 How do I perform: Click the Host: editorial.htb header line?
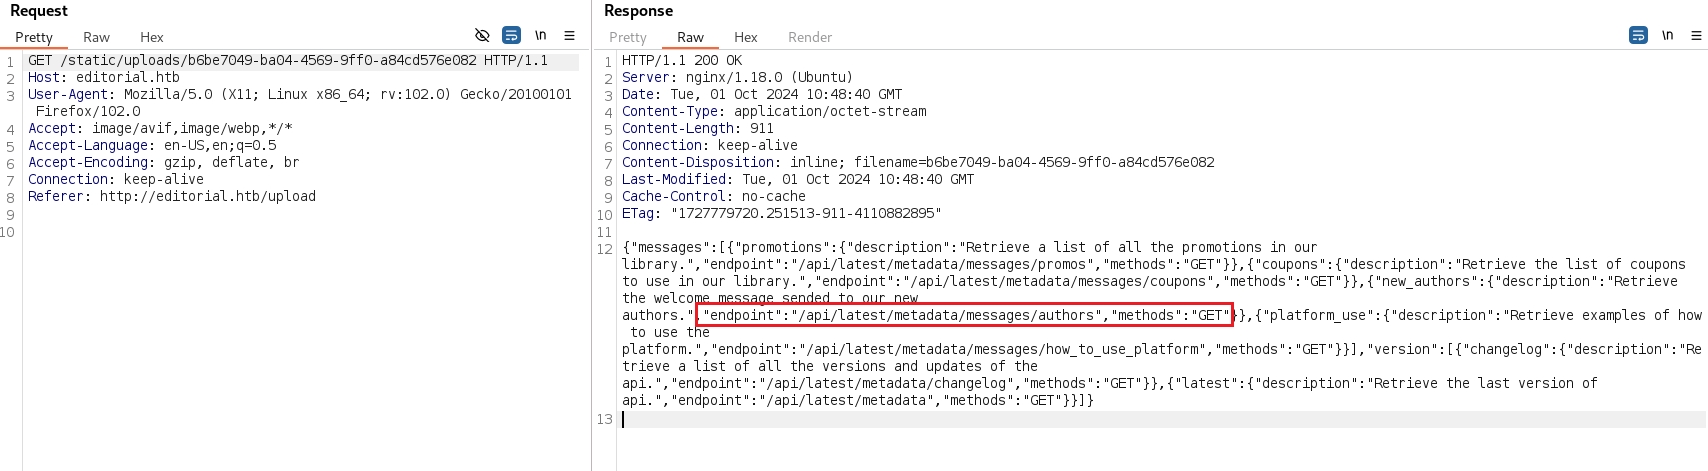[104, 77]
